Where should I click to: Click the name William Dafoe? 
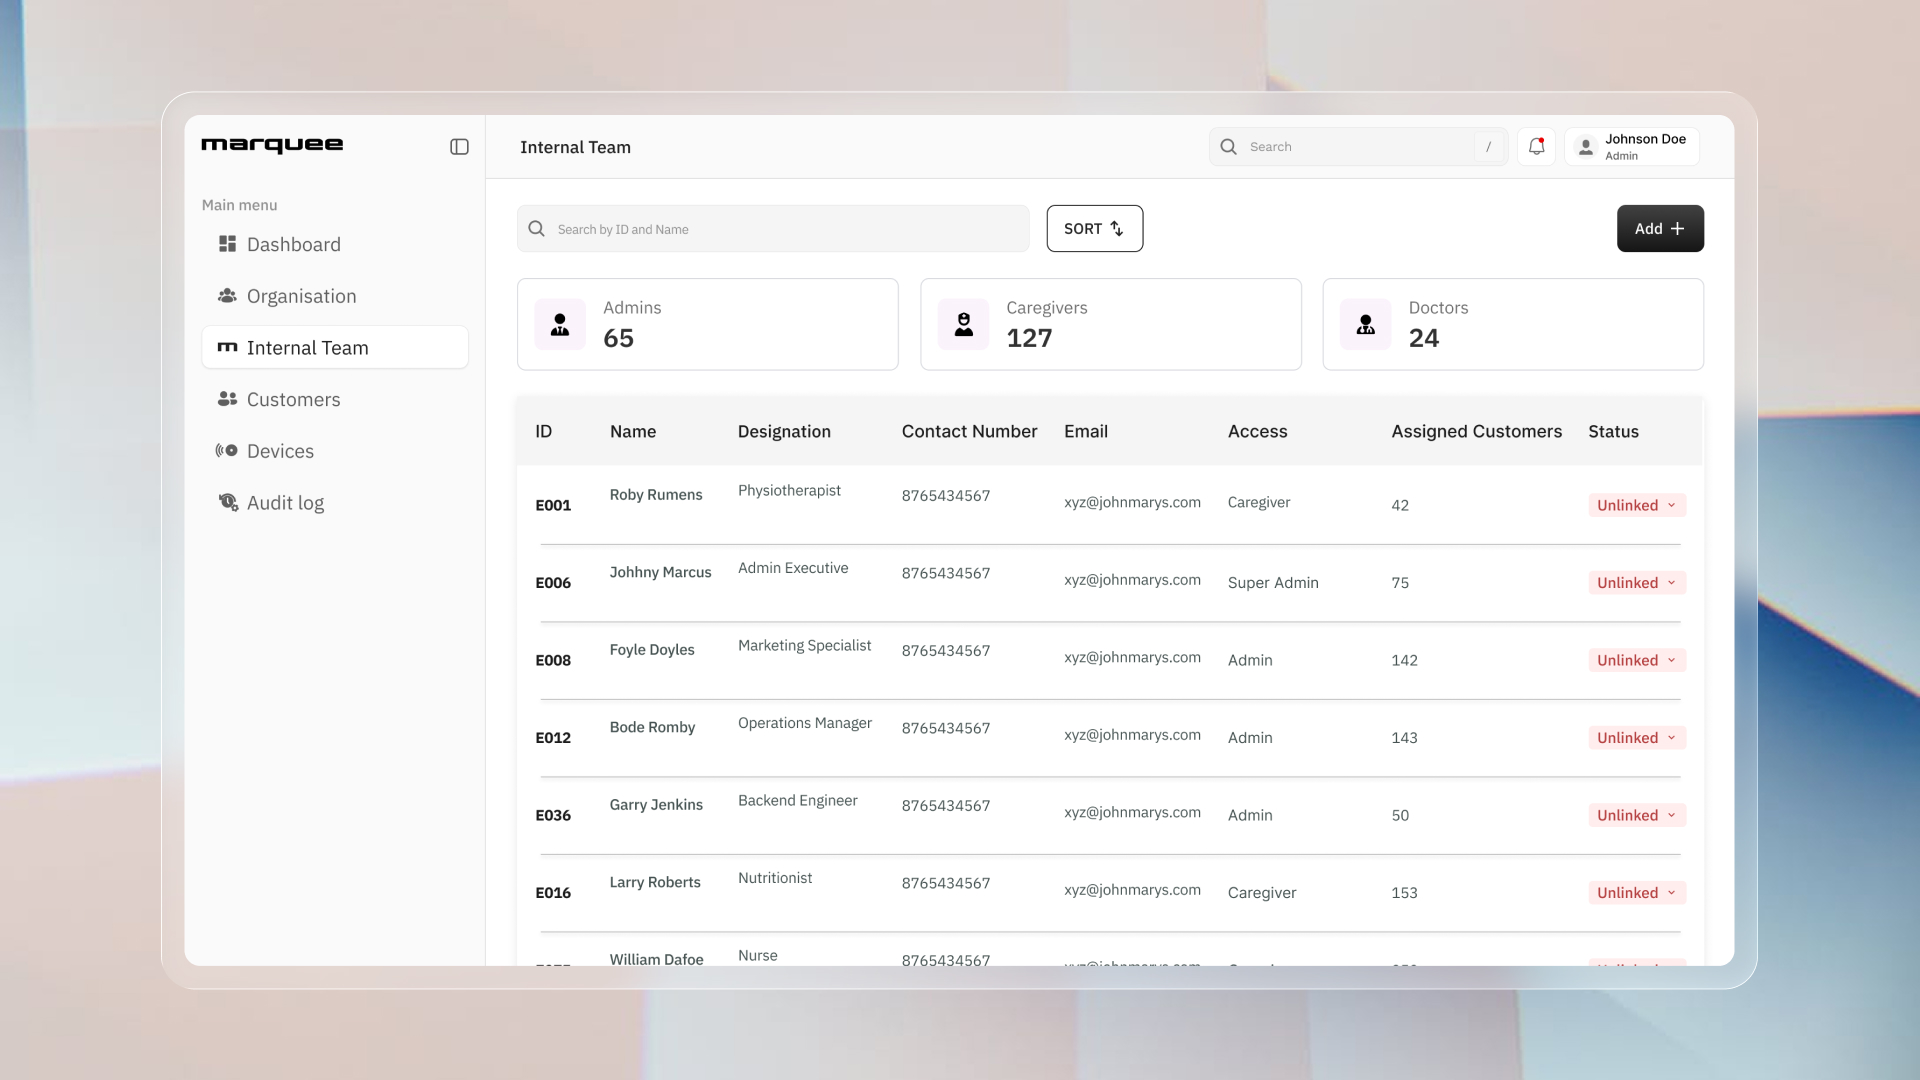[x=657, y=959]
